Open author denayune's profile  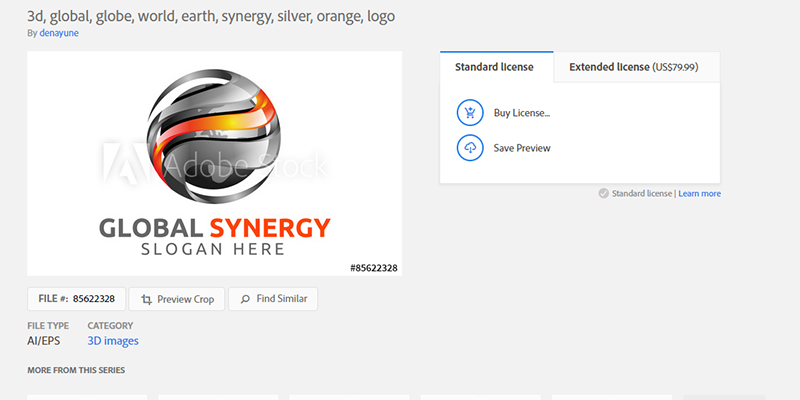[x=59, y=33]
